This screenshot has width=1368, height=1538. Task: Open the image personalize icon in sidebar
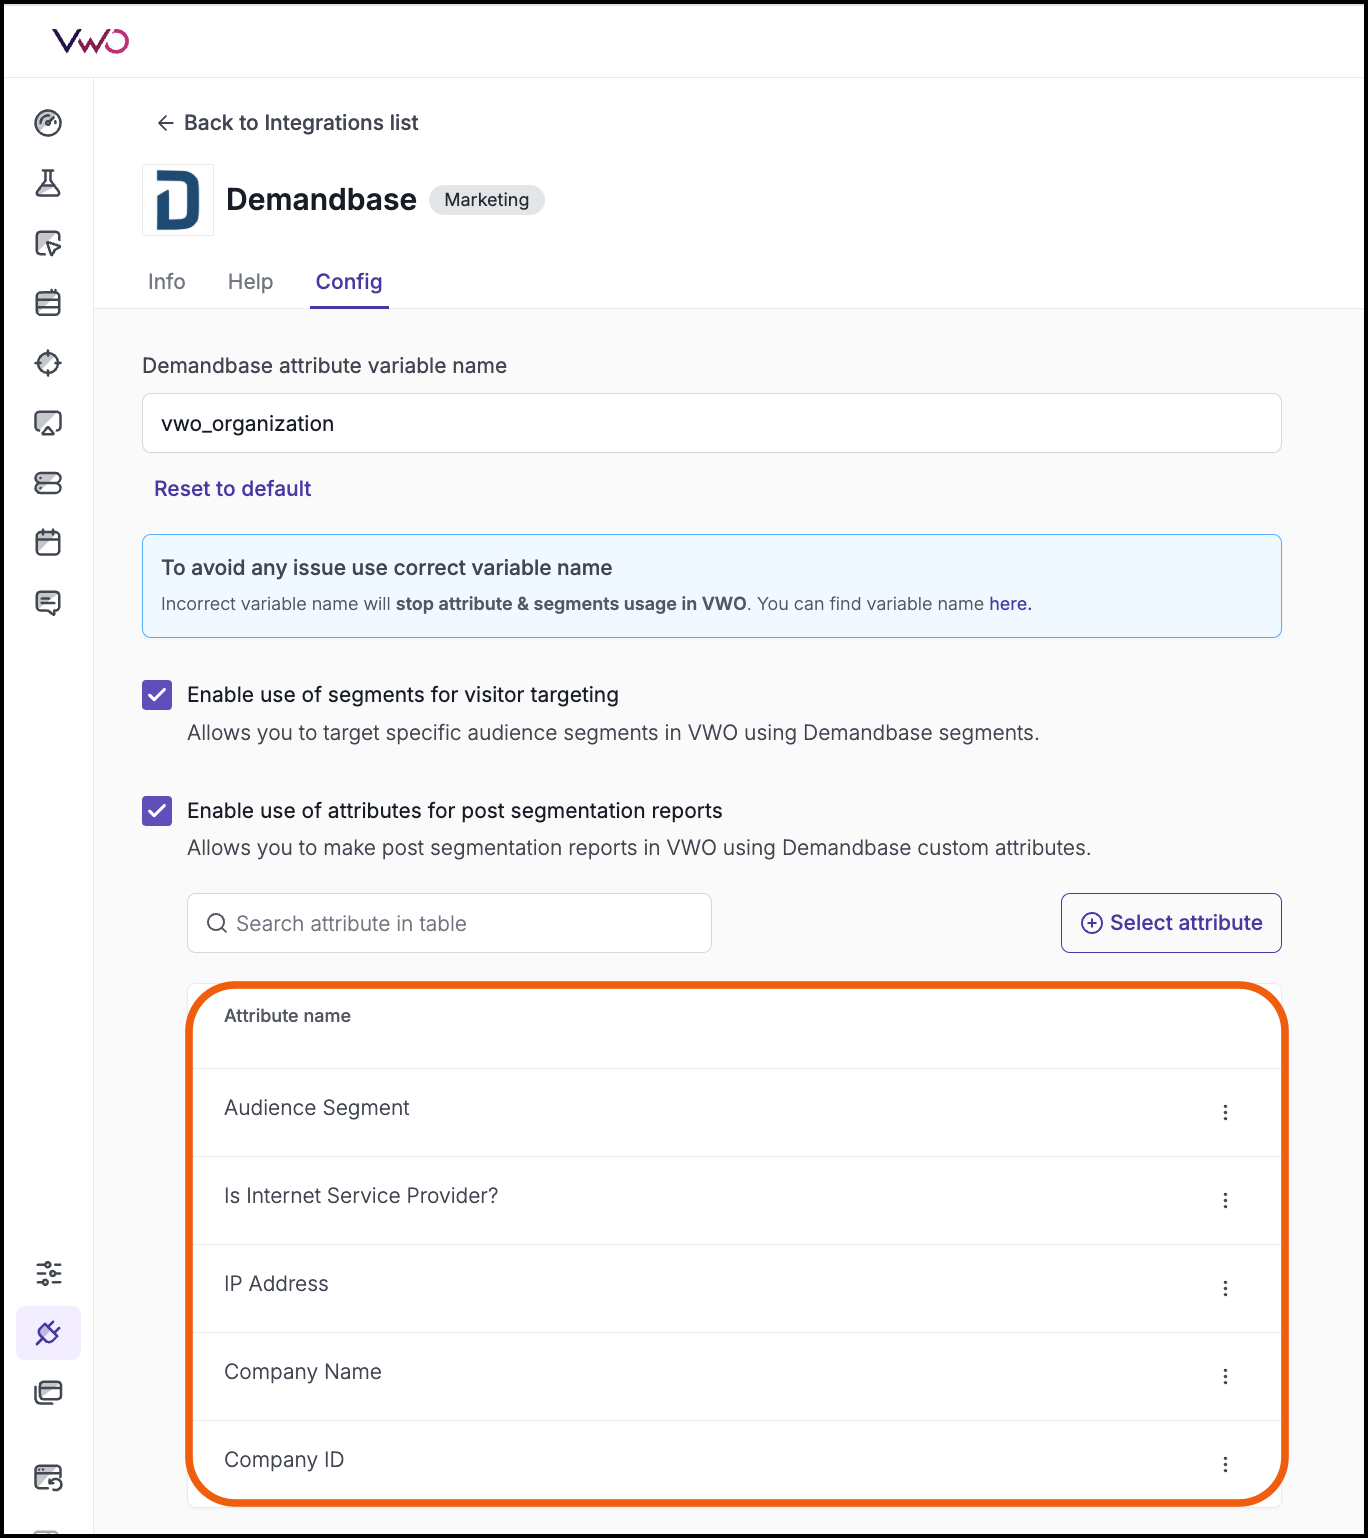coord(48,423)
